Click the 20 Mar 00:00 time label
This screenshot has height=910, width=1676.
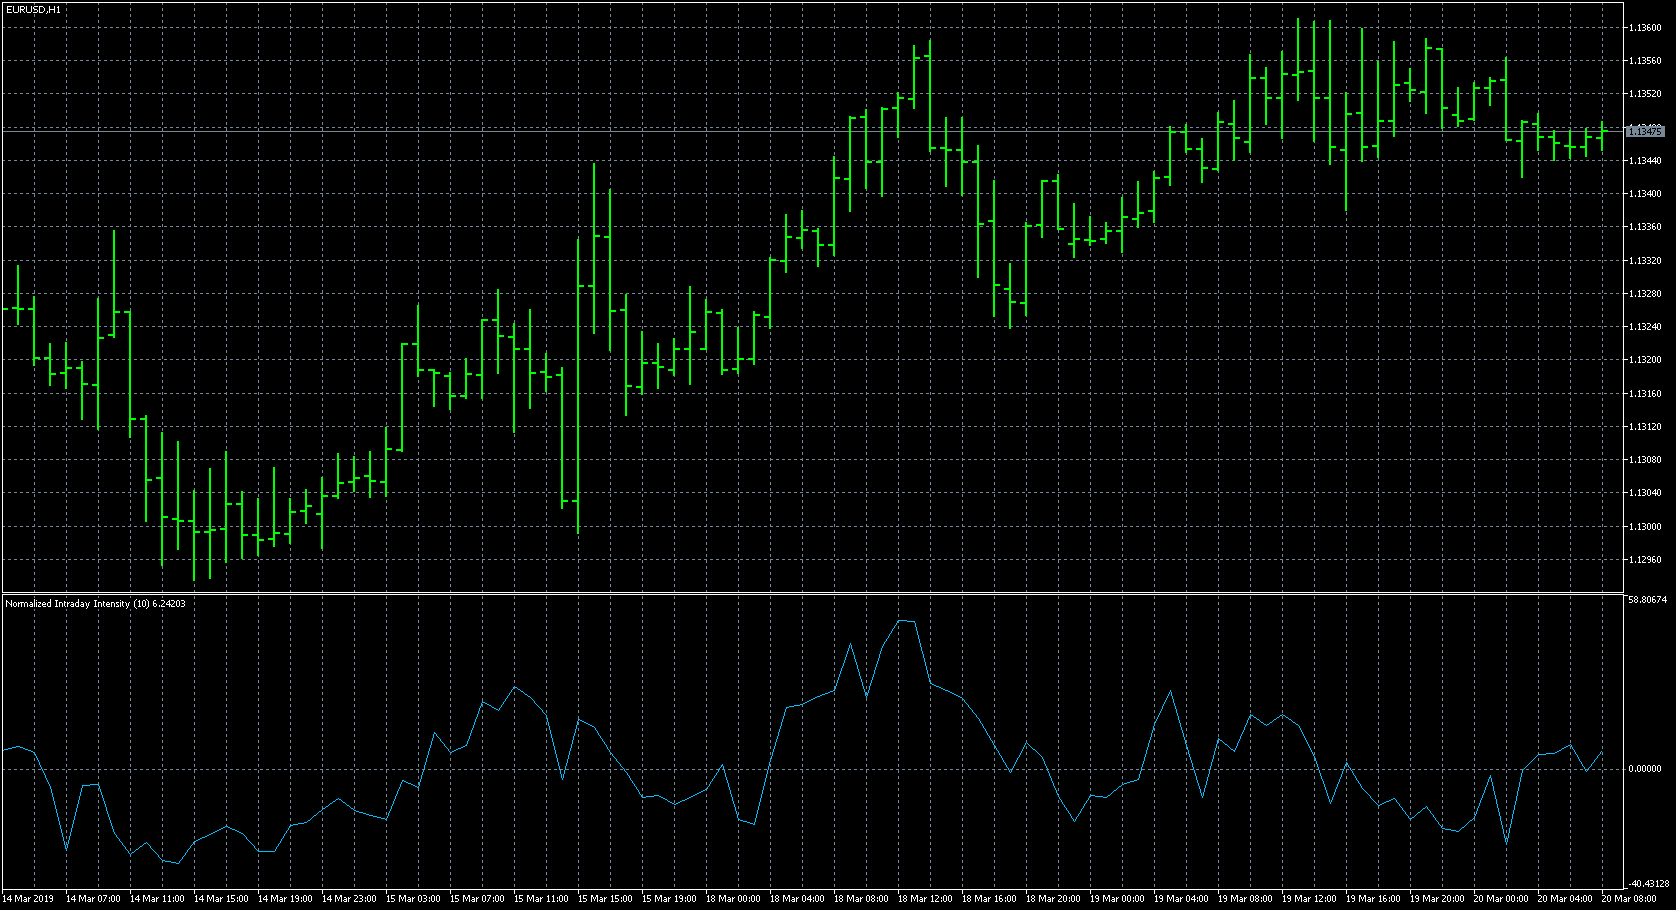1501,899
